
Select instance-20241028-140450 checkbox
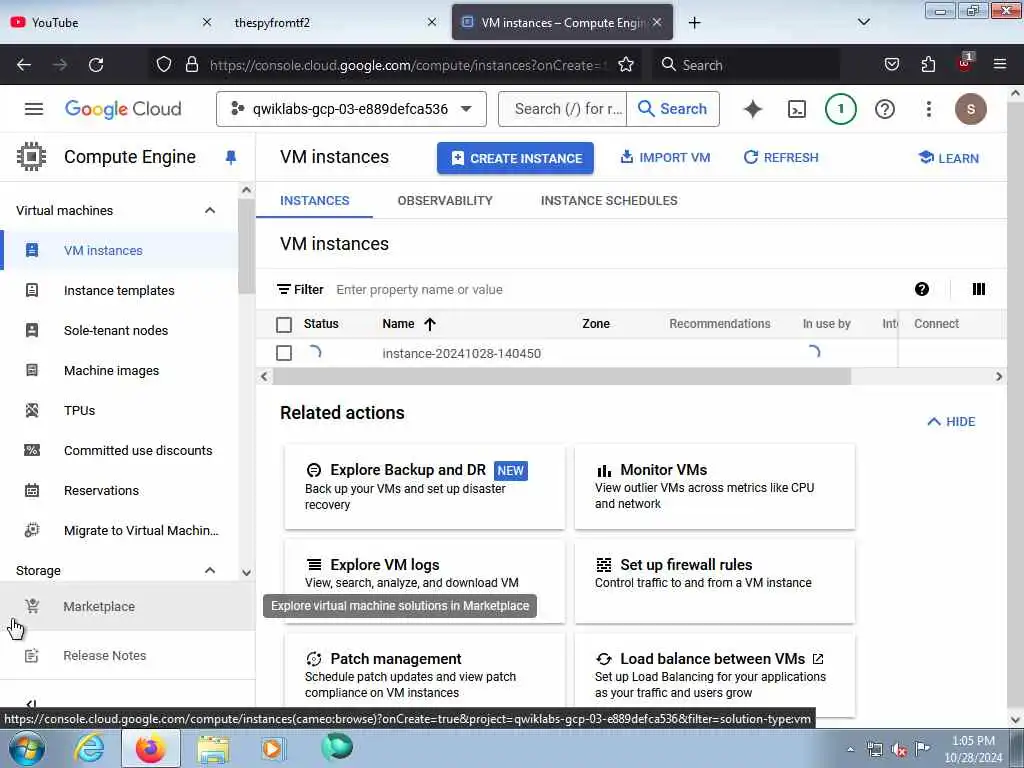284,353
